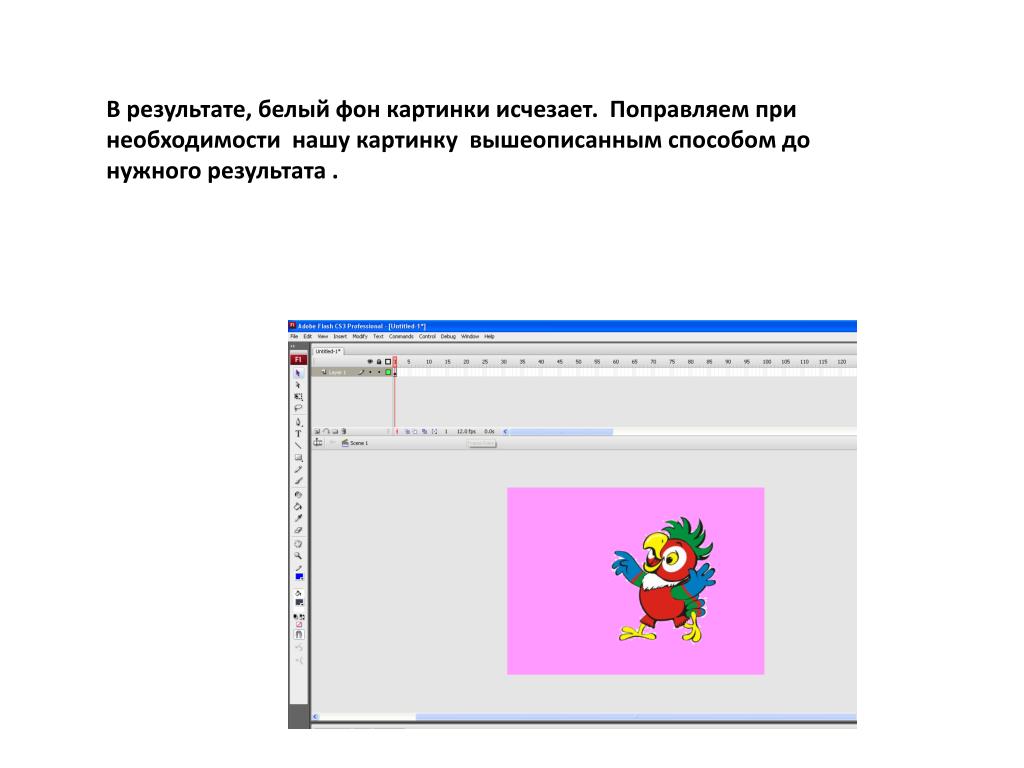The image size is (1024, 768).
Task: Open the Text menu
Action: (x=378, y=336)
